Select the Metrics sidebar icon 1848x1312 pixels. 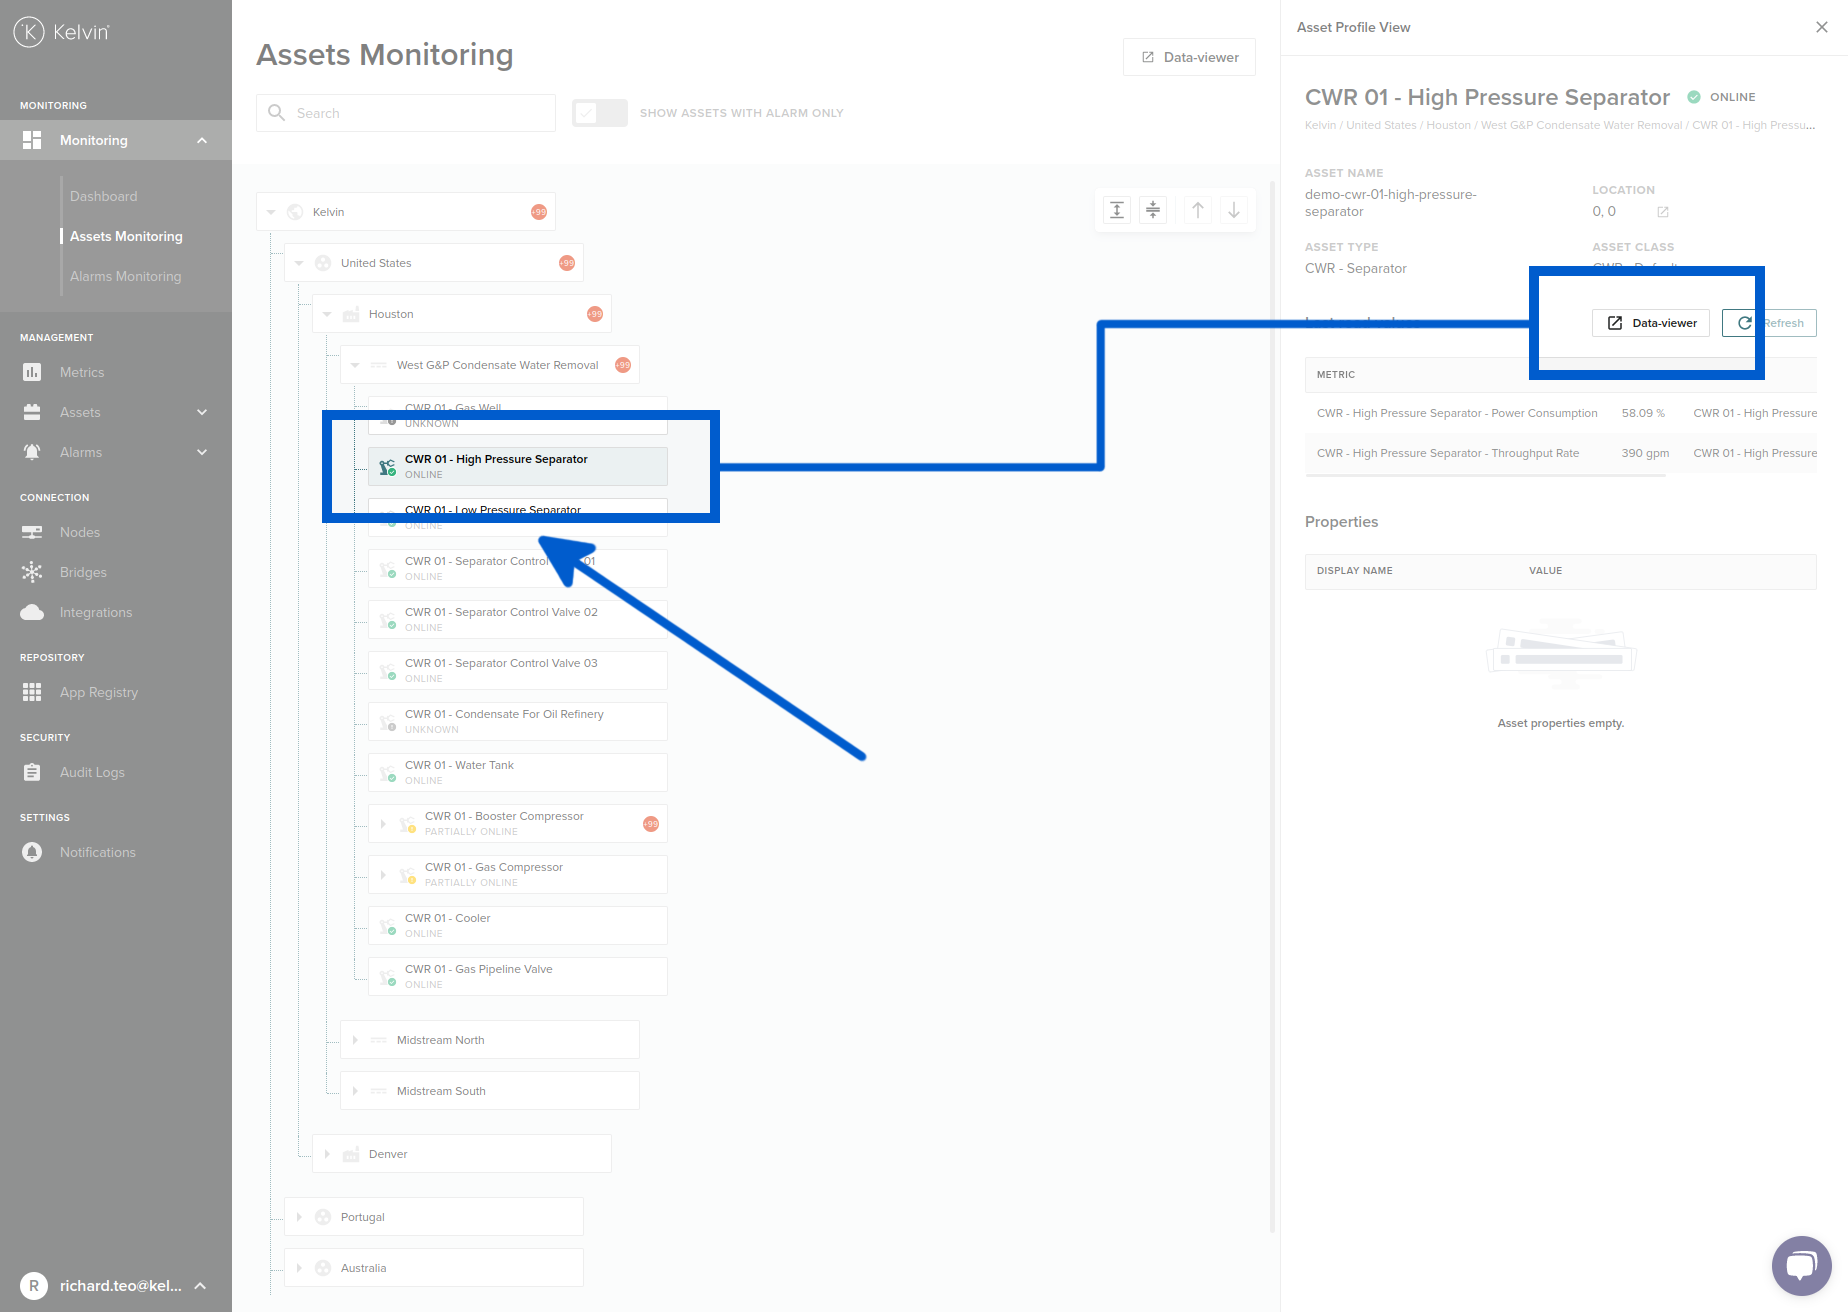pyautogui.click(x=32, y=371)
